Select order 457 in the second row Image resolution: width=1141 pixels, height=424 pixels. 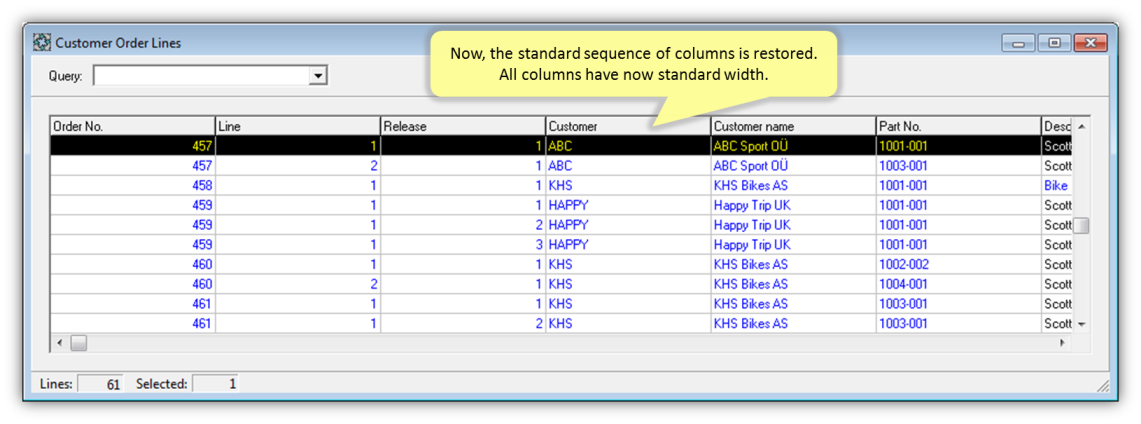pyautogui.click(x=132, y=166)
